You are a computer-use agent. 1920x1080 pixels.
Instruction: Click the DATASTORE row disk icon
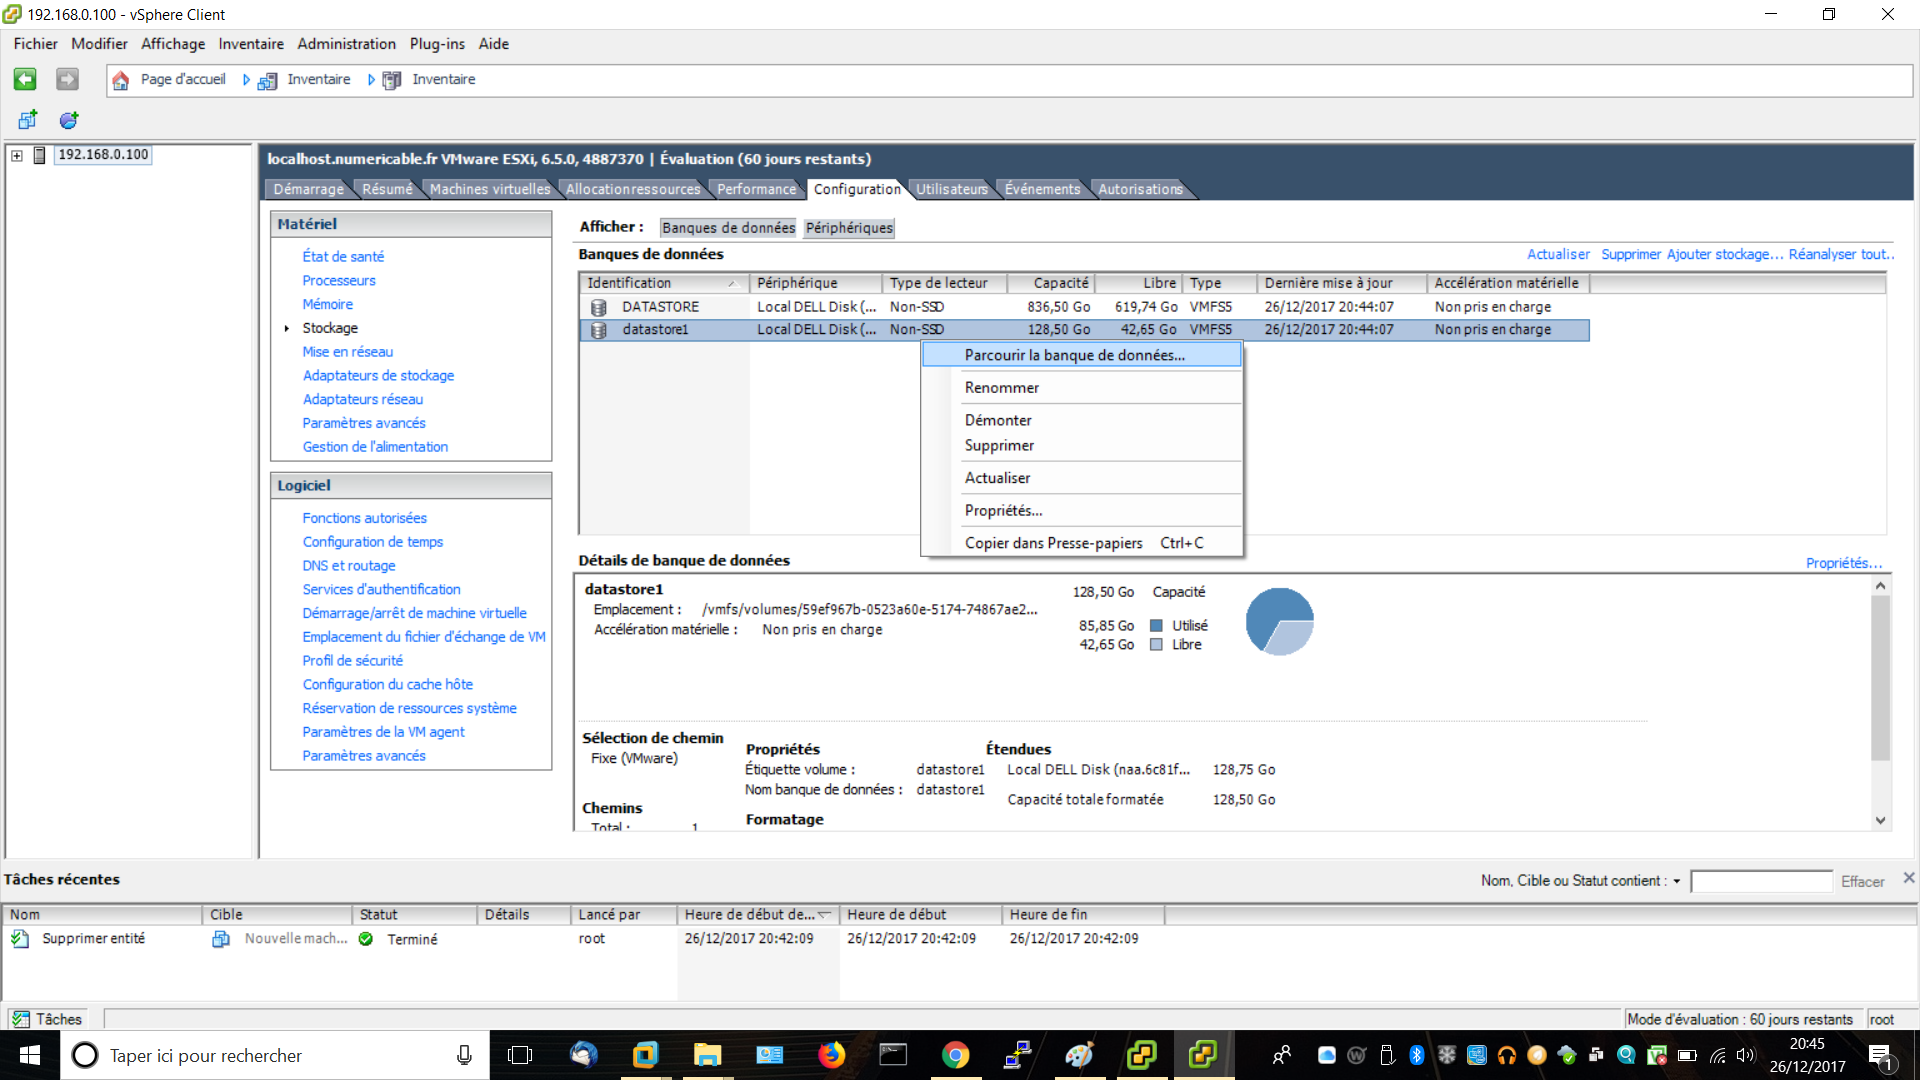(x=599, y=307)
